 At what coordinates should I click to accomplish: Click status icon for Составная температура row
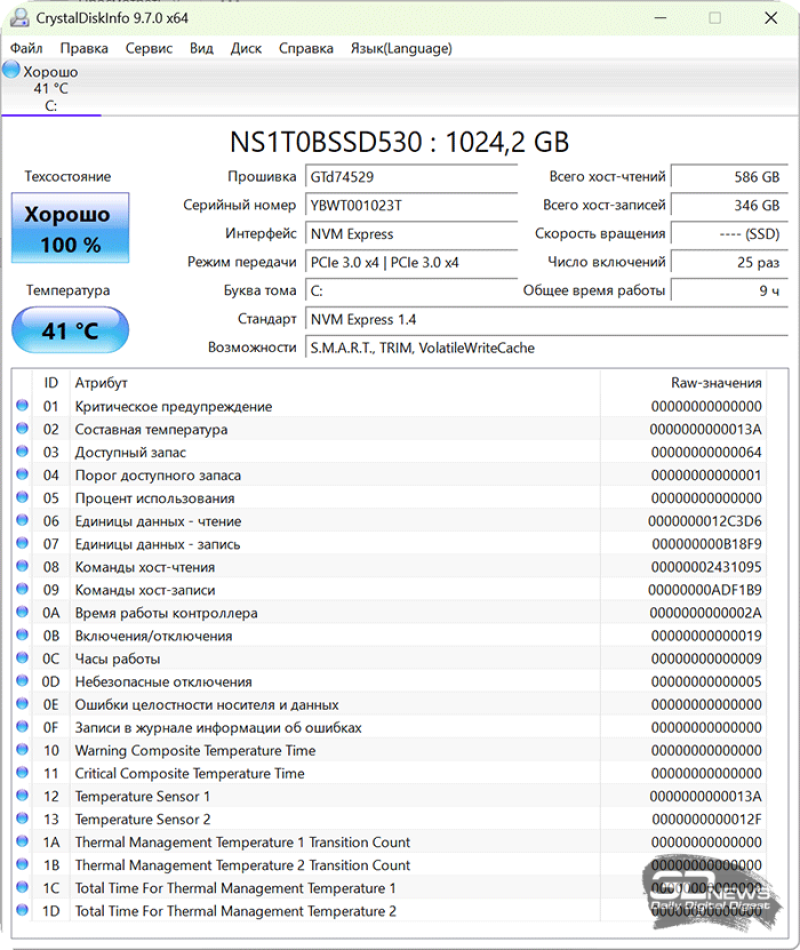point(22,429)
